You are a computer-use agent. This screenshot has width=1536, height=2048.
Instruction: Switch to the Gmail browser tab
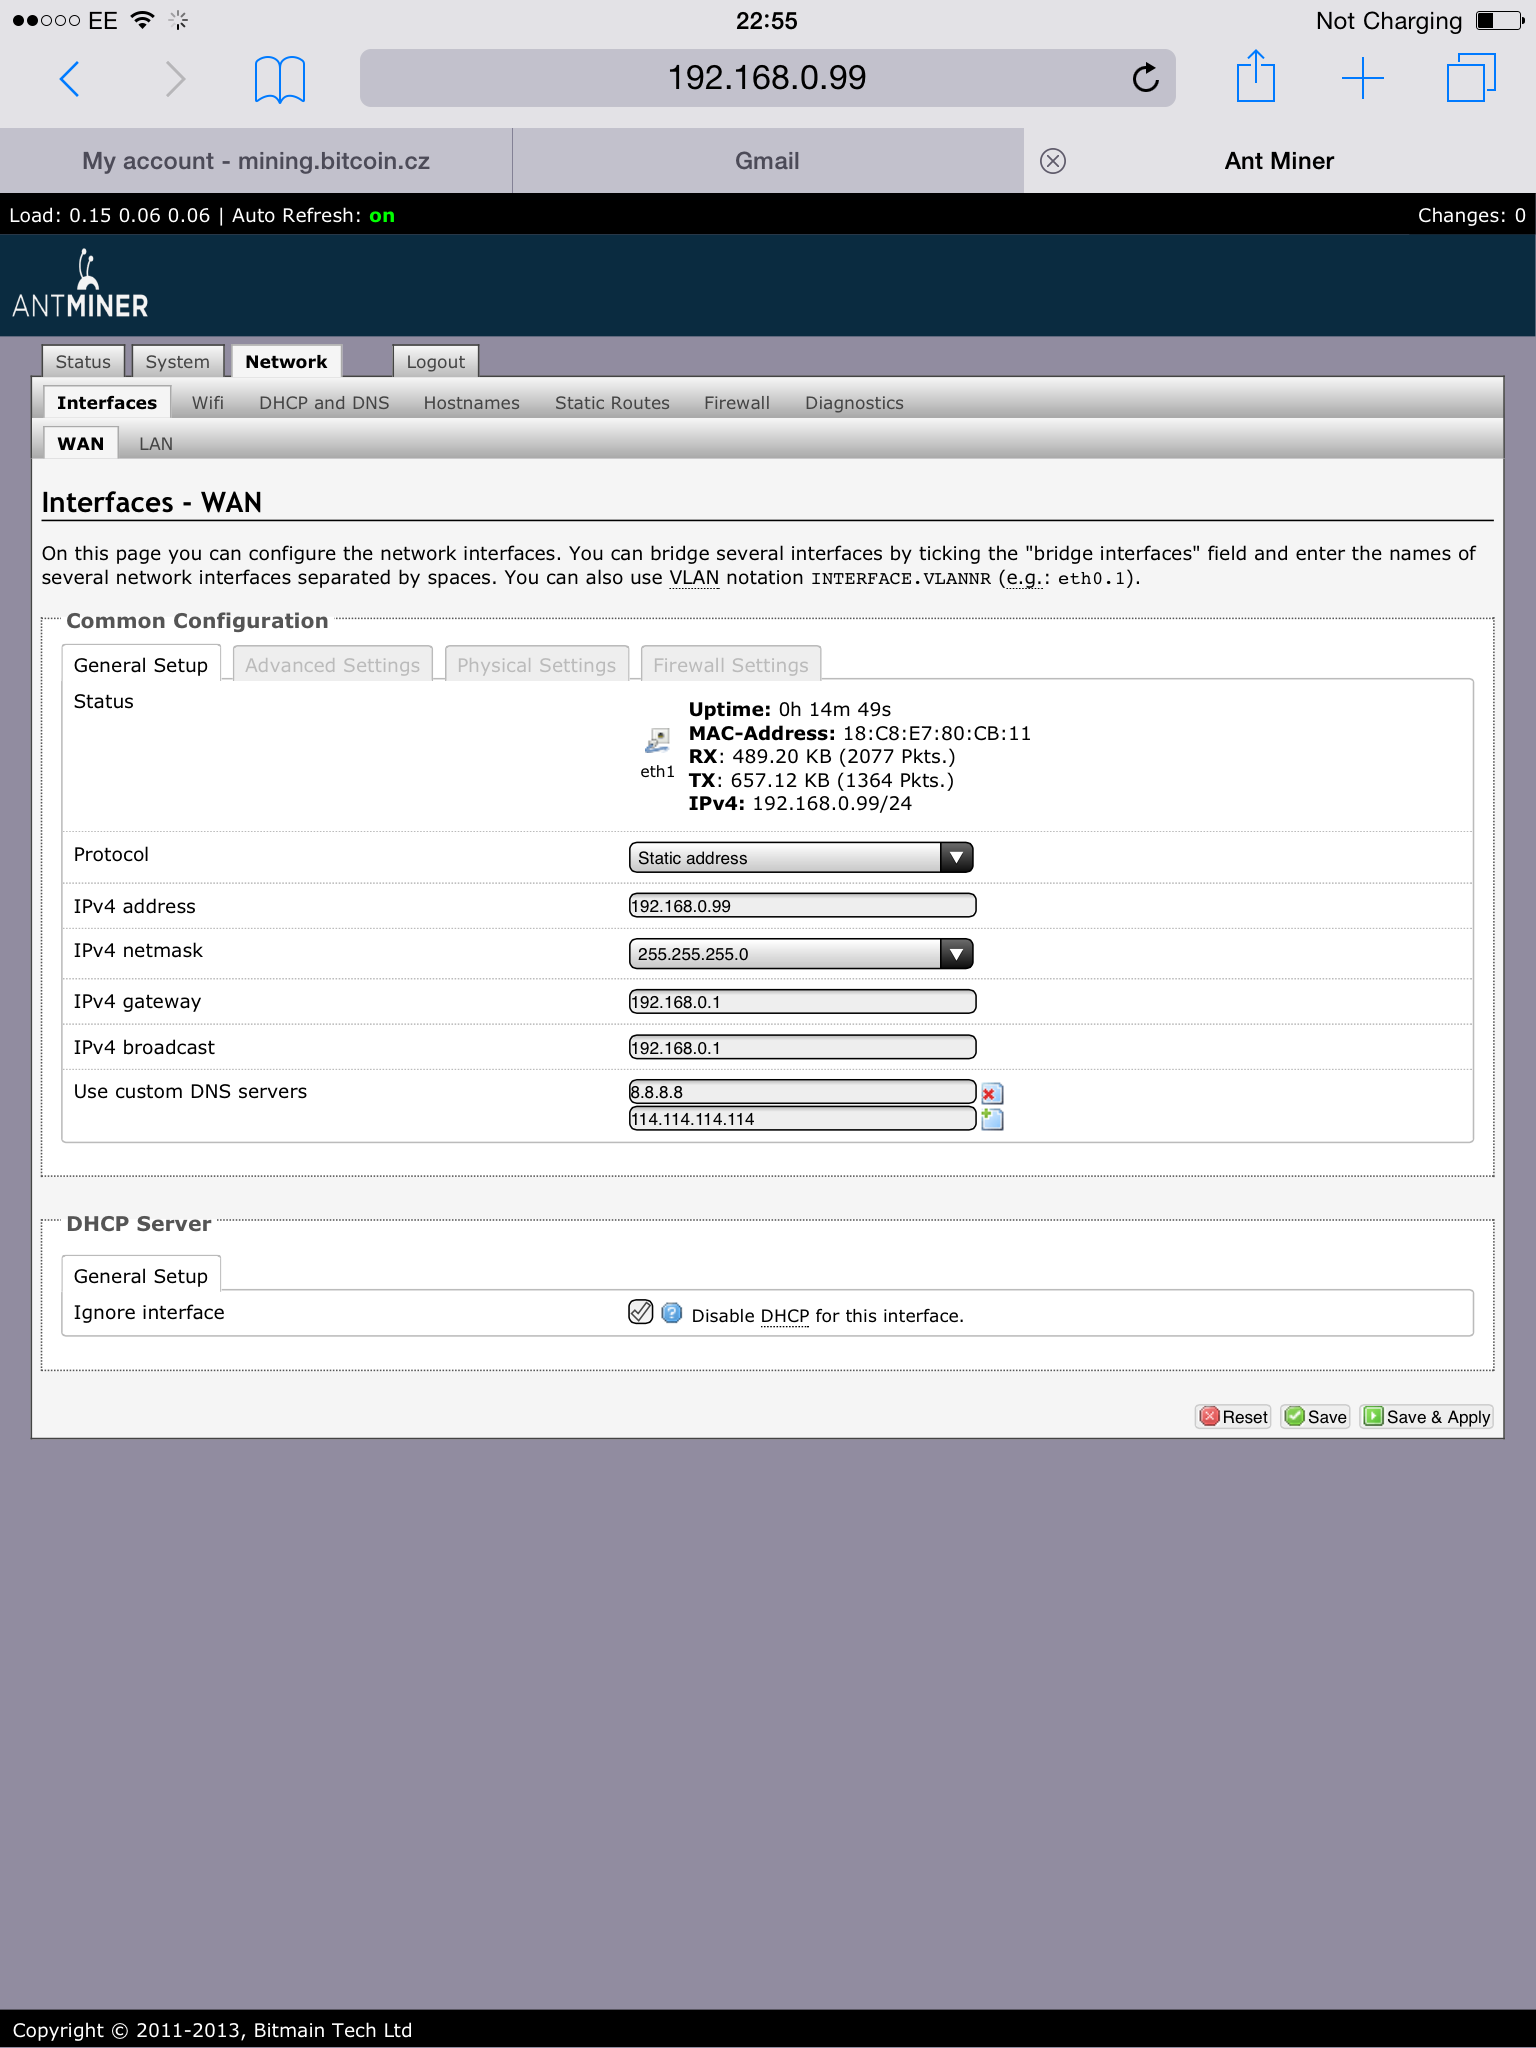[768, 161]
